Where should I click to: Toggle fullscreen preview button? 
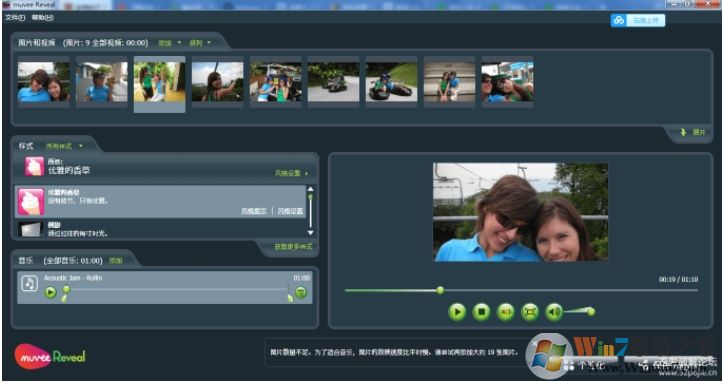(530, 312)
